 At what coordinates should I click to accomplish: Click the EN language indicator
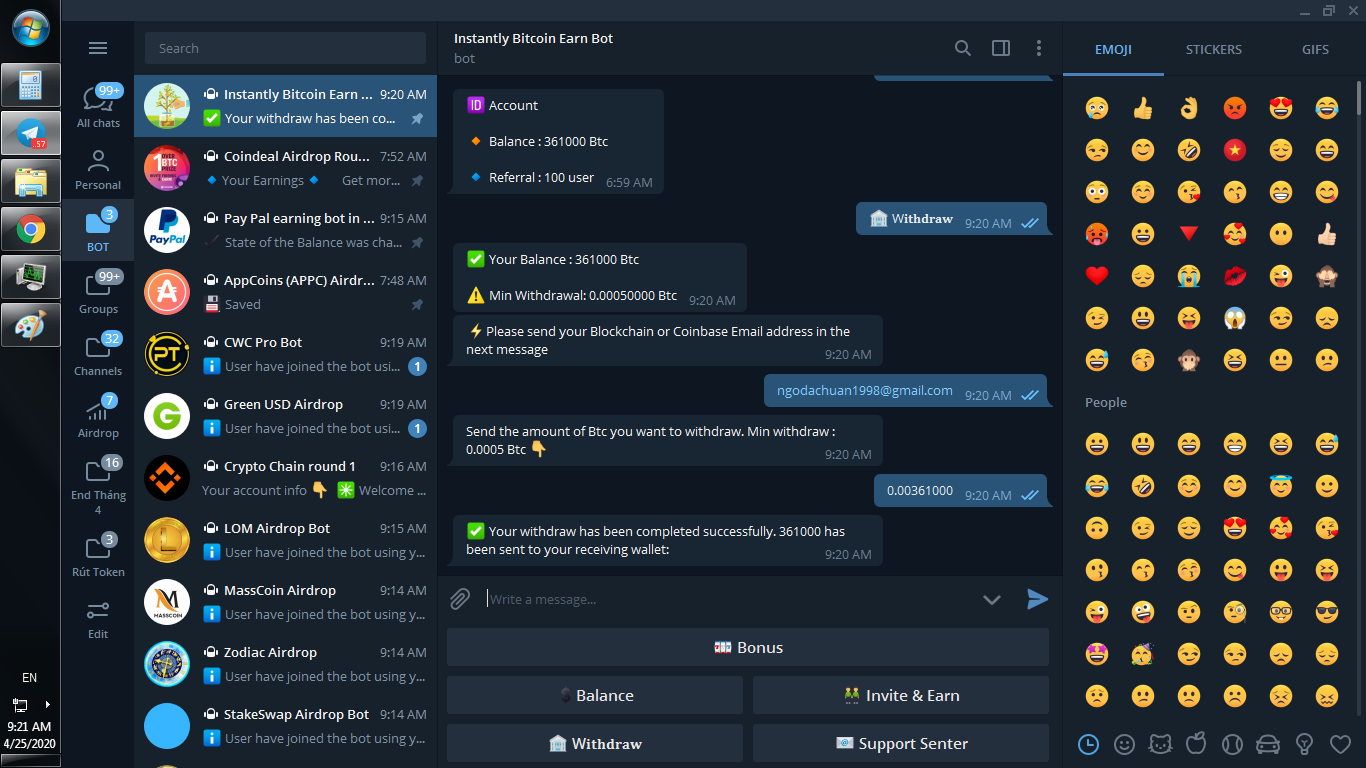point(30,678)
